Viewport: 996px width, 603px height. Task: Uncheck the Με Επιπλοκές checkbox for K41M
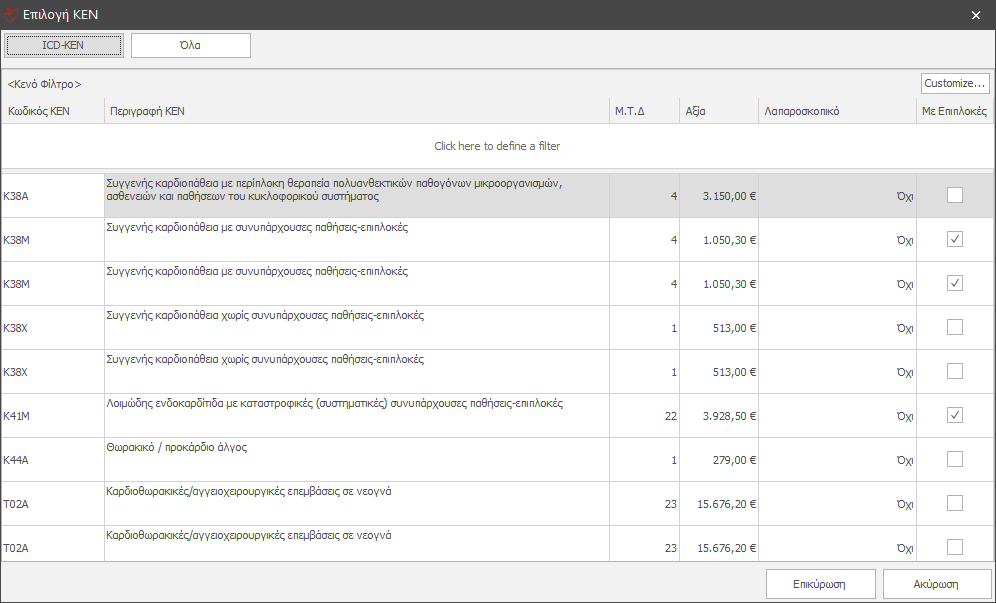955,415
